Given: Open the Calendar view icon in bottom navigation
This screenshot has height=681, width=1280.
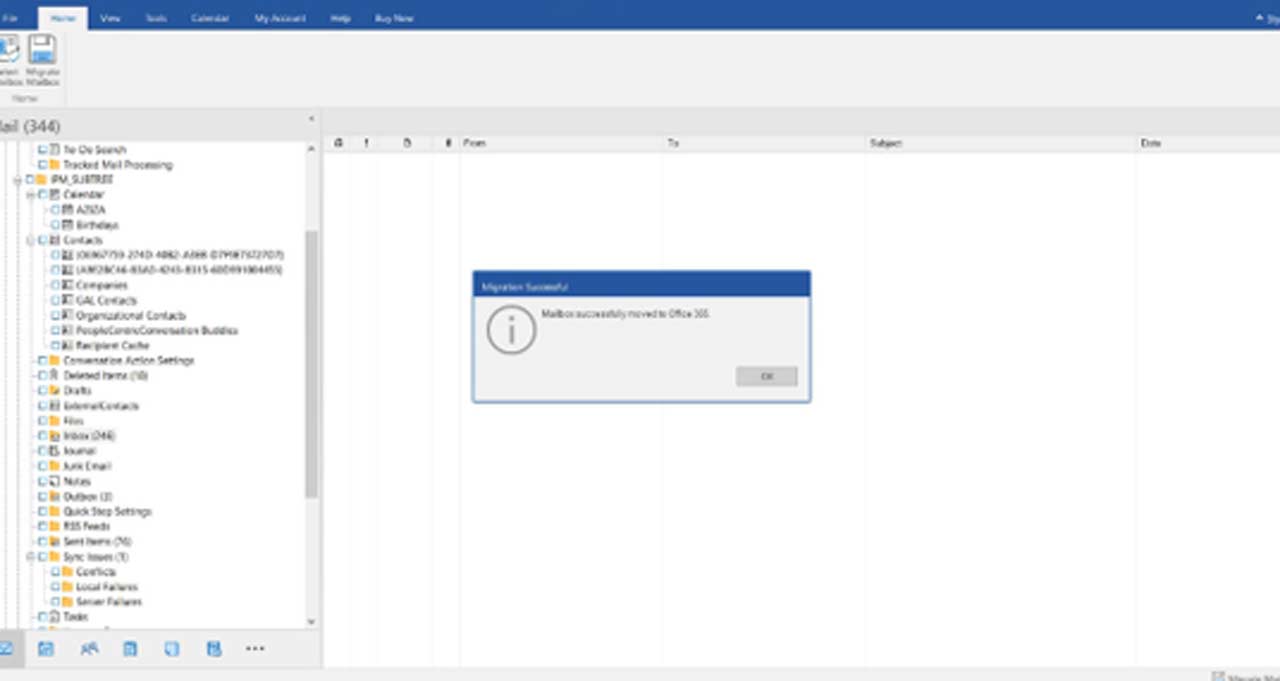Looking at the screenshot, I should [46, 649].
